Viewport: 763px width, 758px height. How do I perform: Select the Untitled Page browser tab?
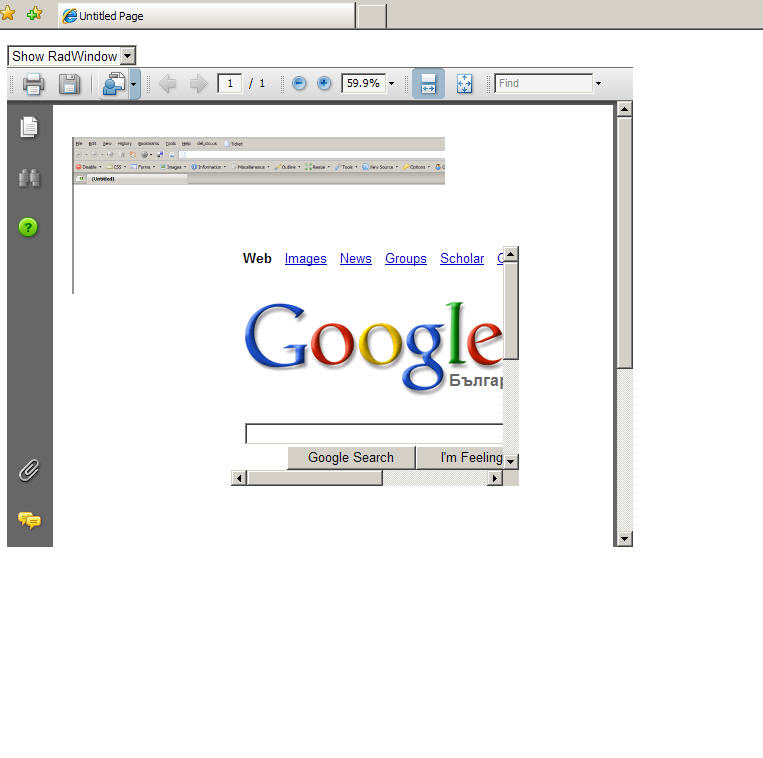207,16
